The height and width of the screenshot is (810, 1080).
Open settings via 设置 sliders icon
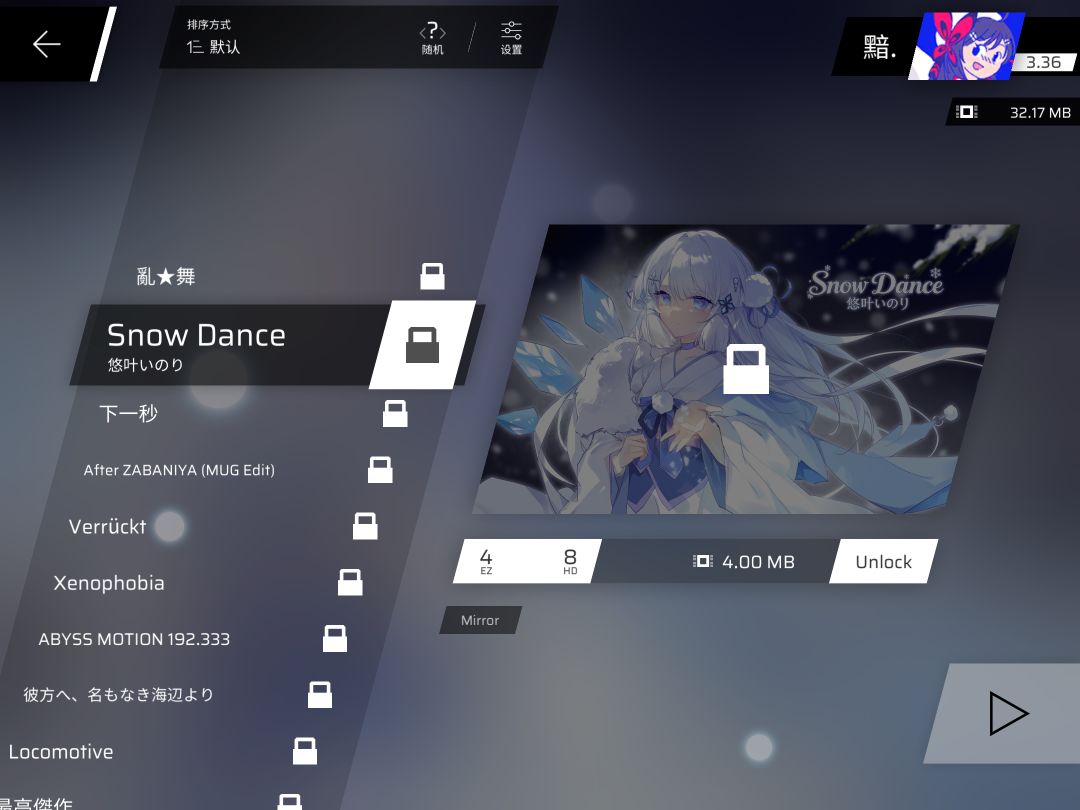click(x=511, y=38)
